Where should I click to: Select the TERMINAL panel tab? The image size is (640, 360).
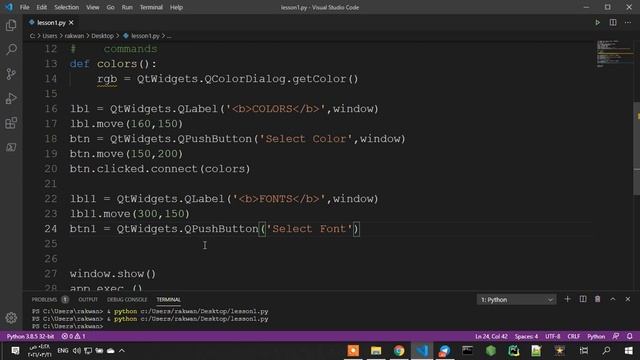(x=169, y=300)
